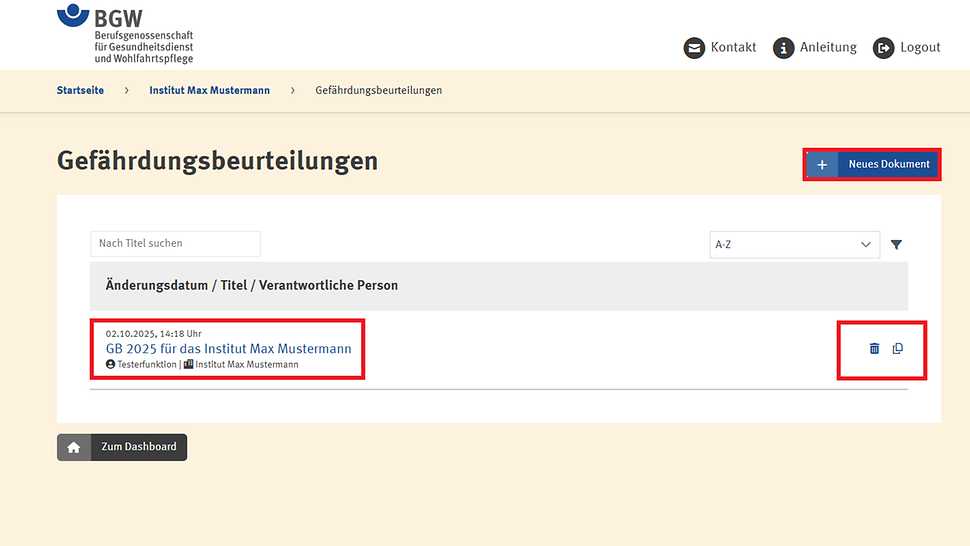Click the Logout arrow icon

coord(883,48)
